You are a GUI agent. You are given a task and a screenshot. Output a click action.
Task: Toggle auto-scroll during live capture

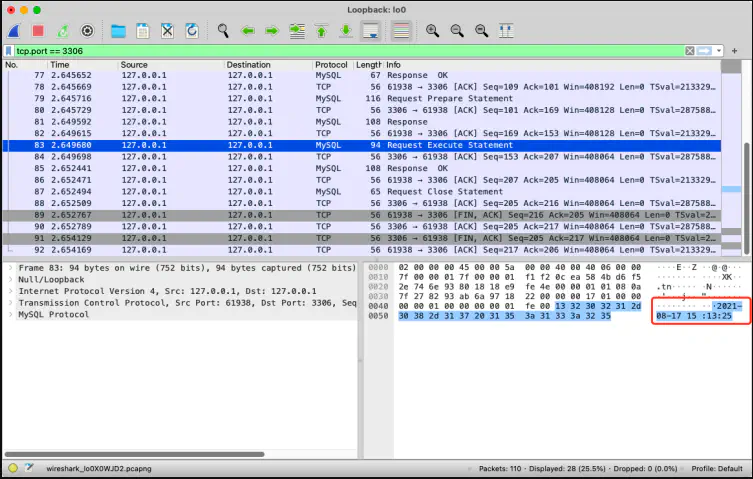[x=370, y=31]
